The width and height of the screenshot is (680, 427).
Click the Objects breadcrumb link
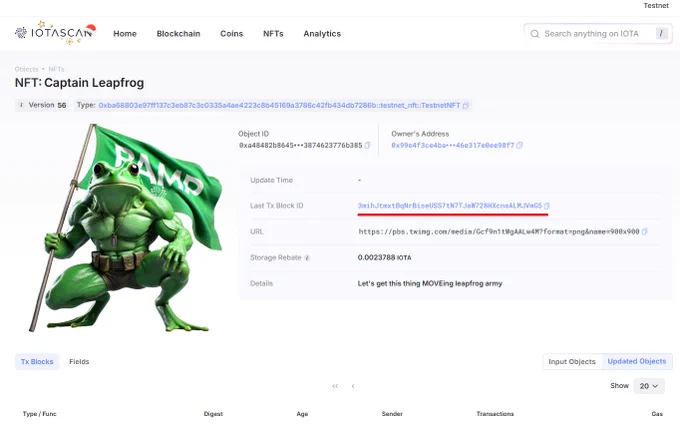pos(26,69)
